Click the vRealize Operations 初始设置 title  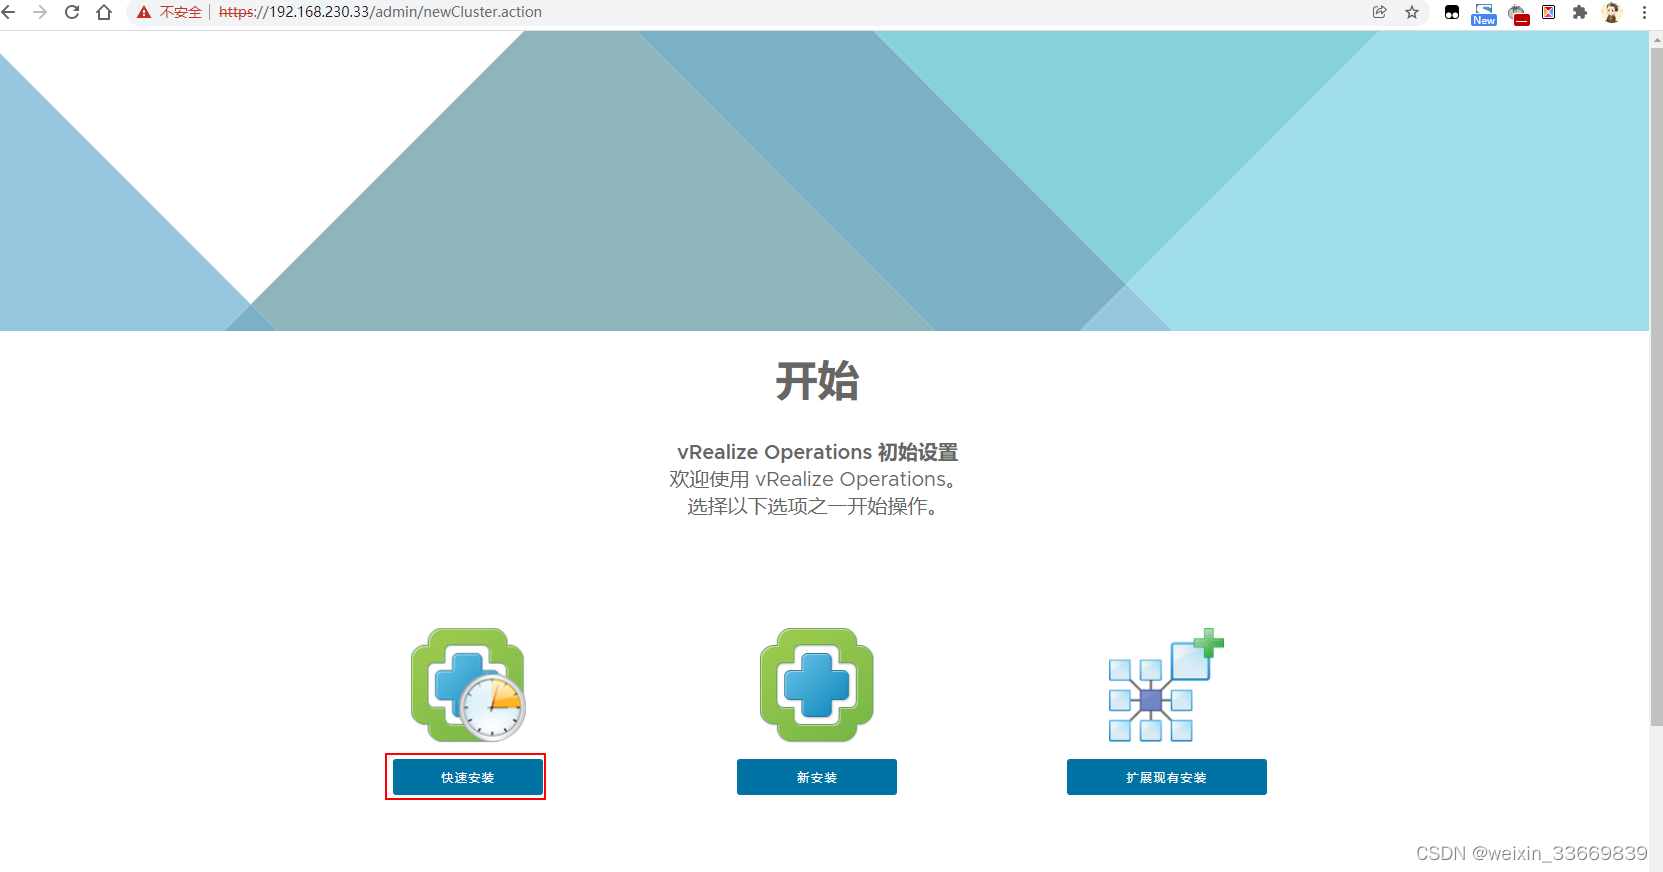click(x=817, y=452)
